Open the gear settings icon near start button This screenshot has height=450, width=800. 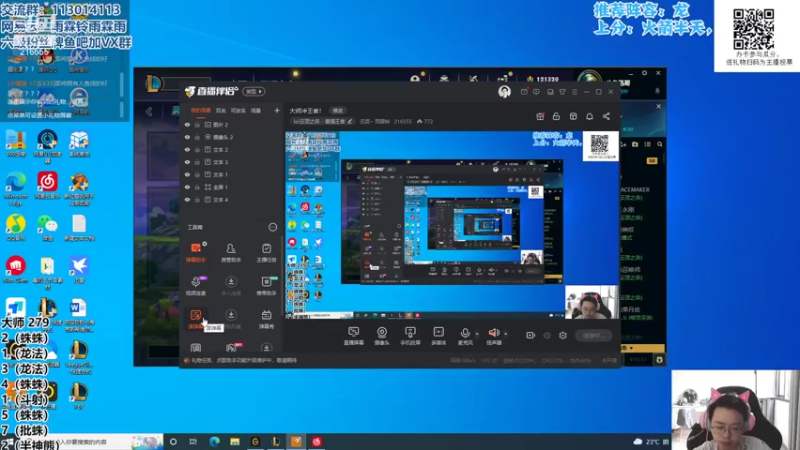click(x=563, y=335)
